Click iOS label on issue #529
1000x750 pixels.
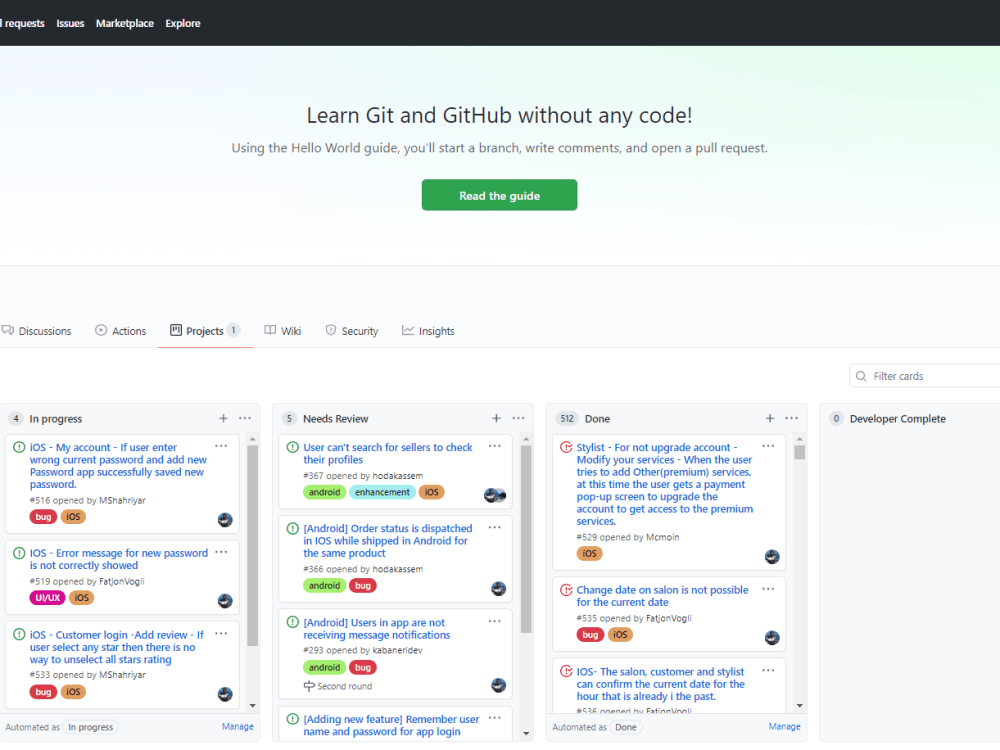589,554
